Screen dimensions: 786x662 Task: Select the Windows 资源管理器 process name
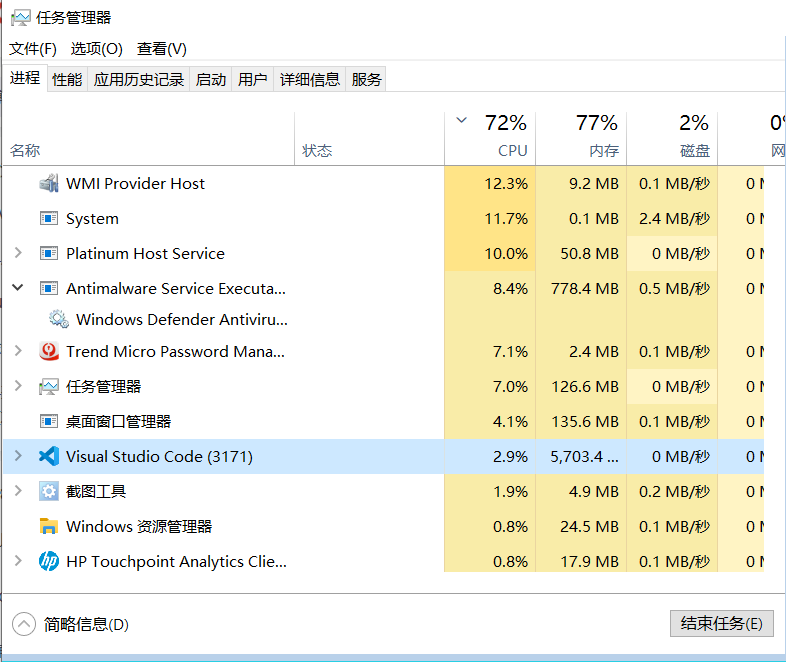point(139,526)
